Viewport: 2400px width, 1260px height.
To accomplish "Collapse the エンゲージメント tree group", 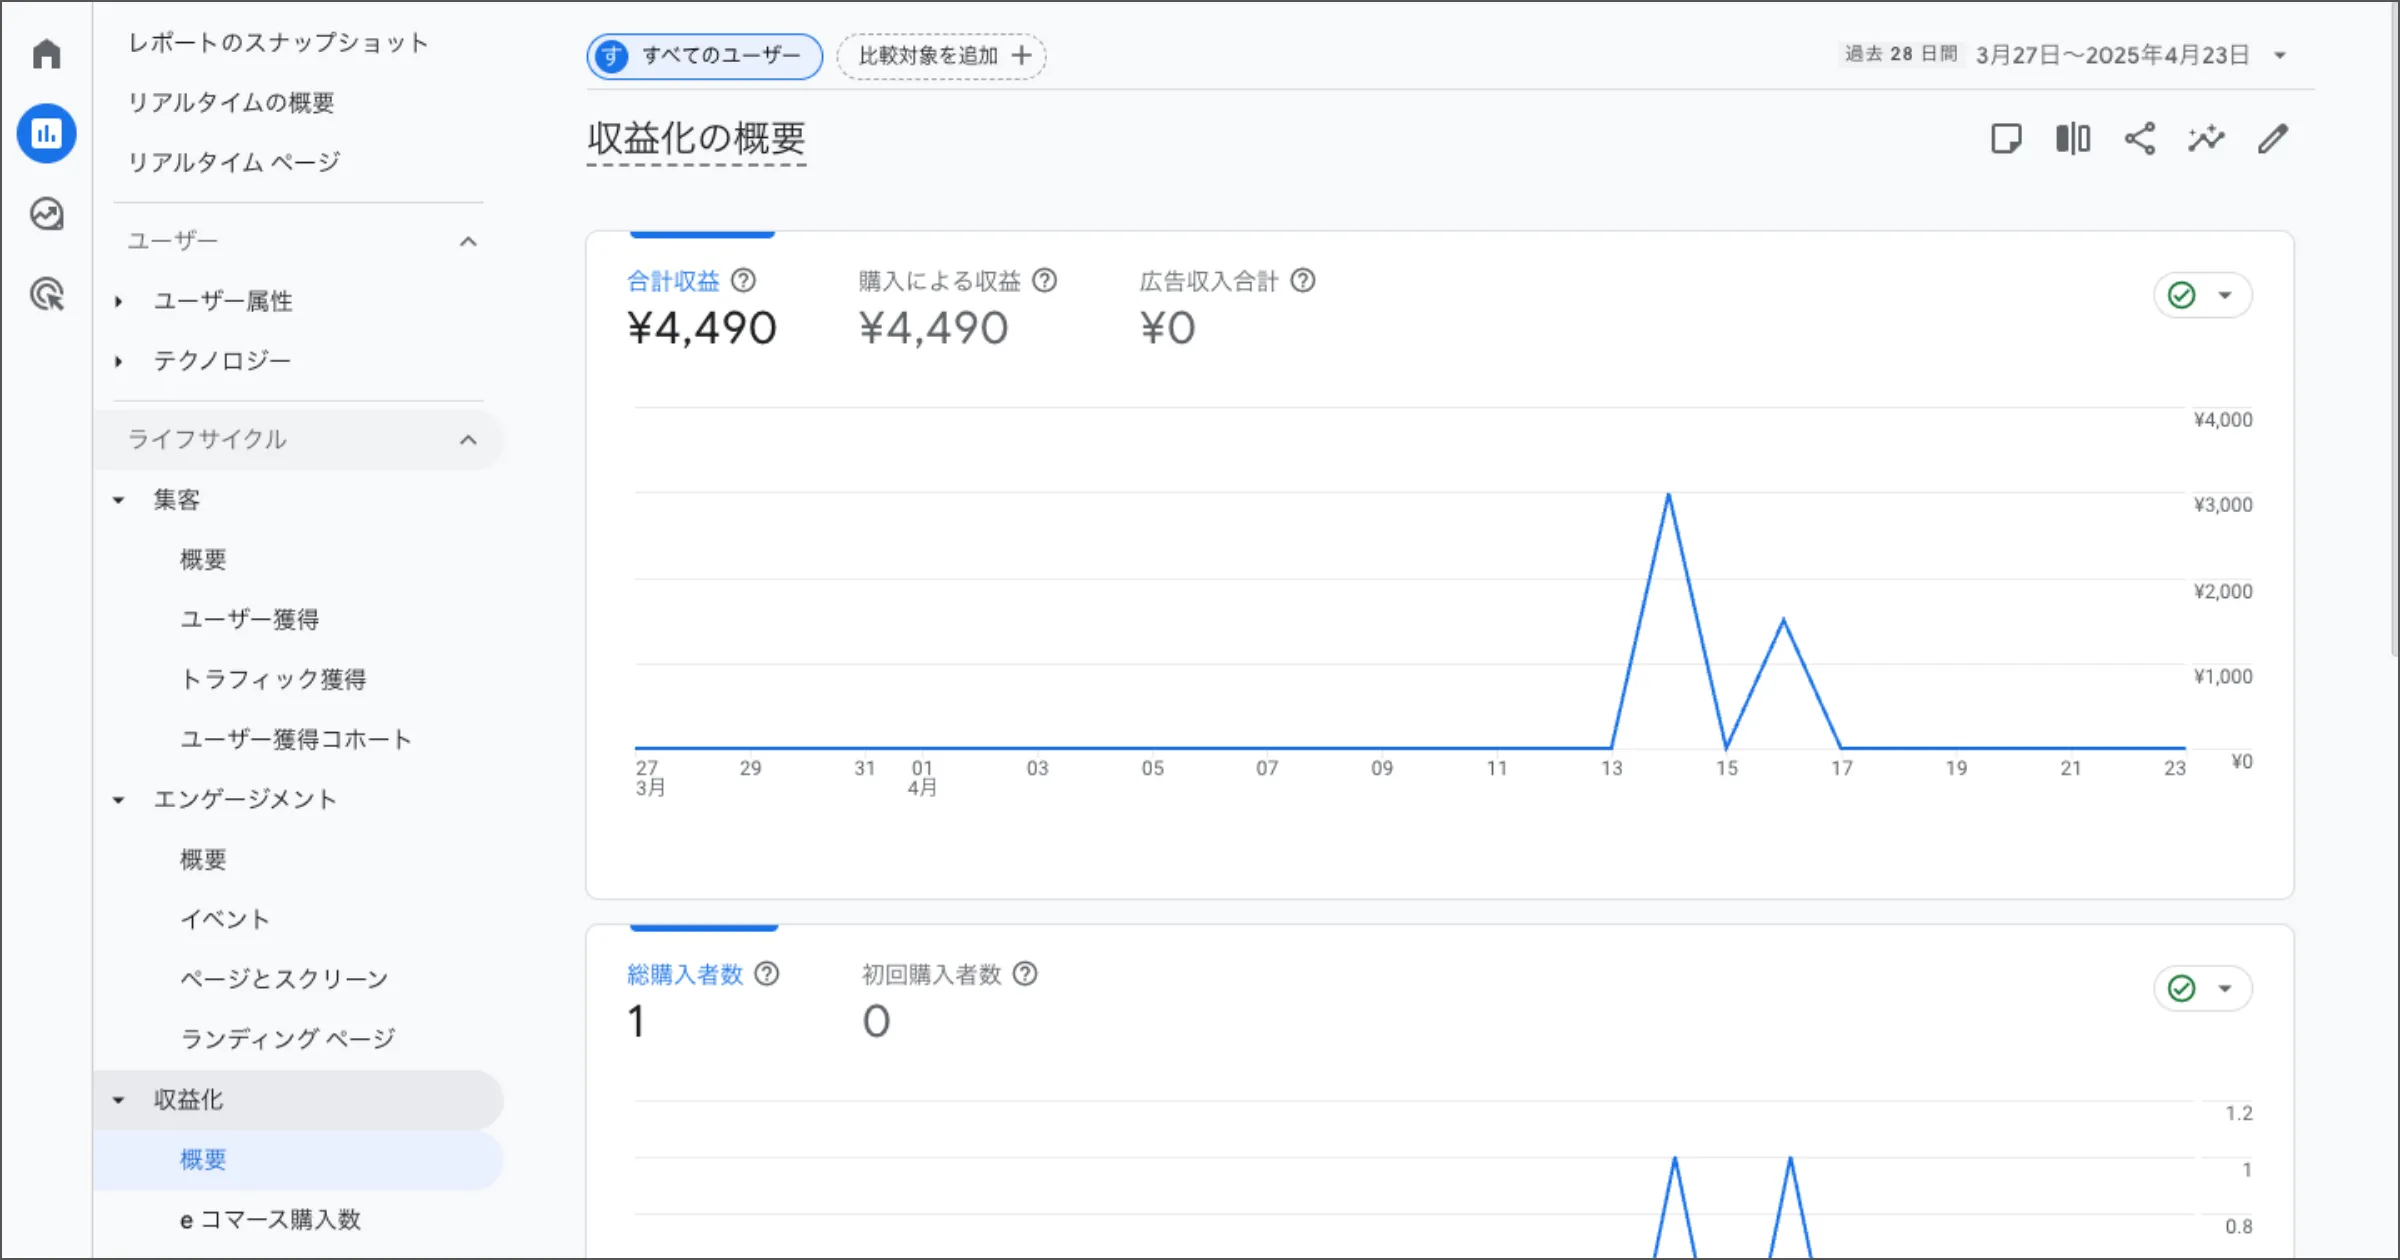I will (118, 800).
